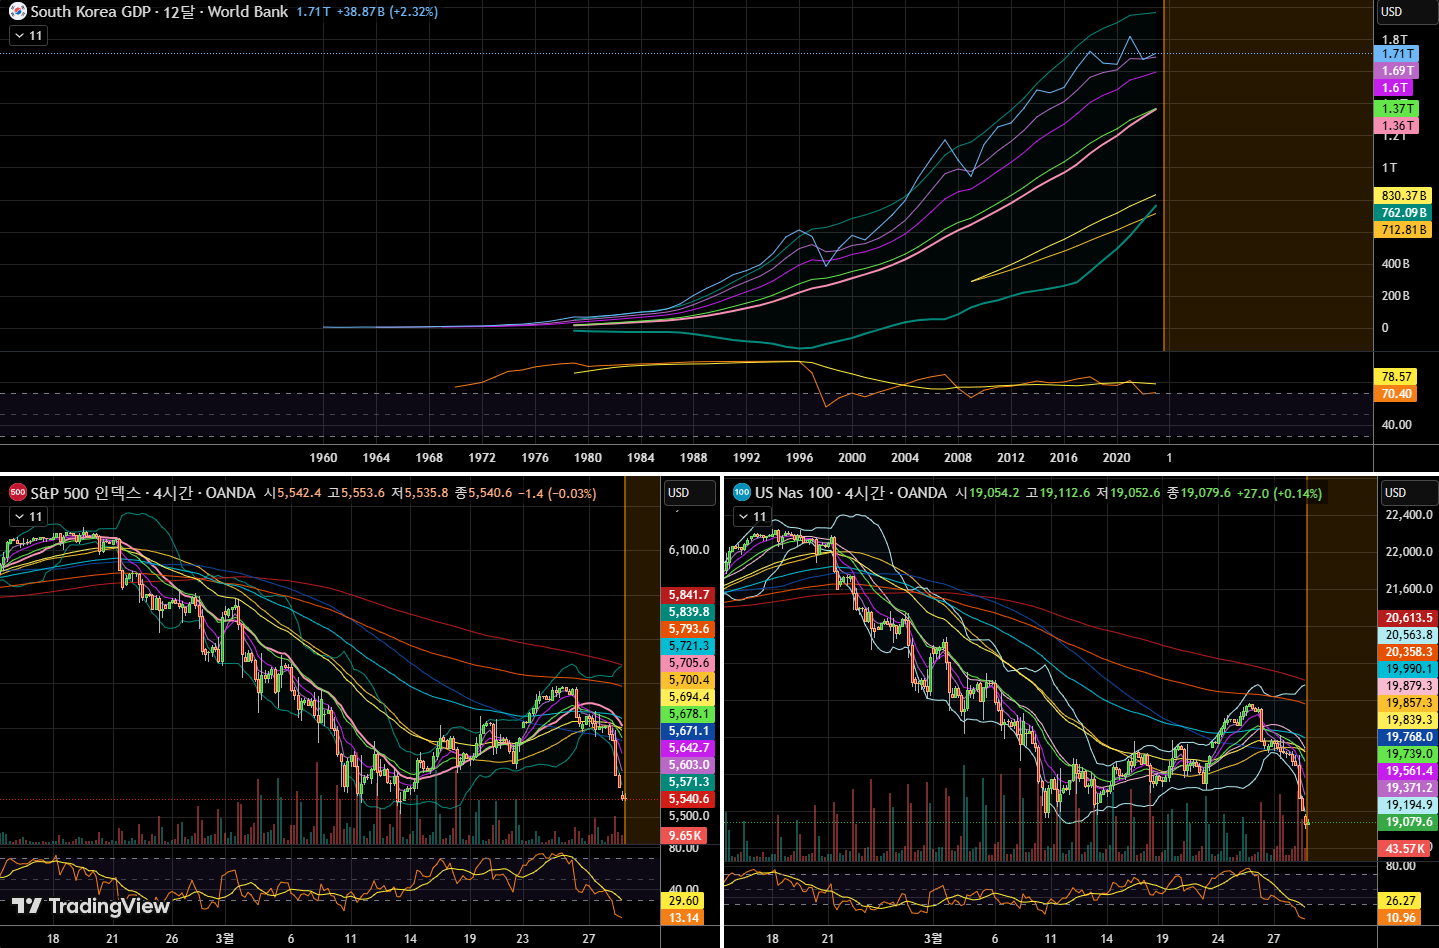The image size is (1439, 948).
Task: Click the 19,194.9 light blue price label
Action: click(x=1408, y=805)
